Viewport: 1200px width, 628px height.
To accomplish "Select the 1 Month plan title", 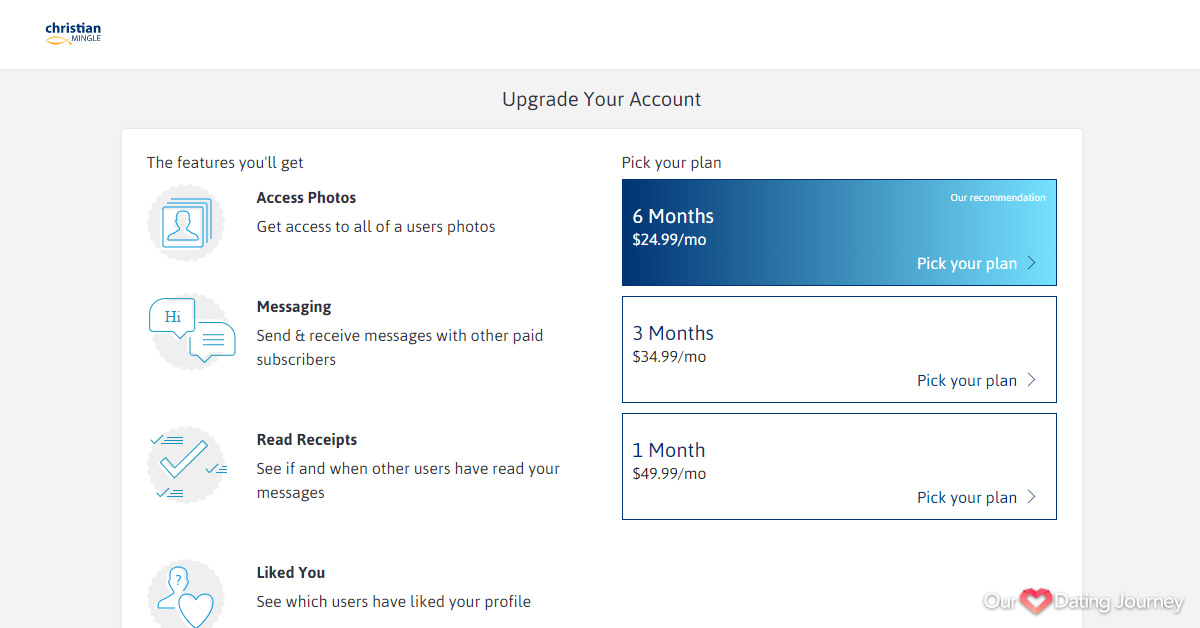I will (x=669, y=450).
